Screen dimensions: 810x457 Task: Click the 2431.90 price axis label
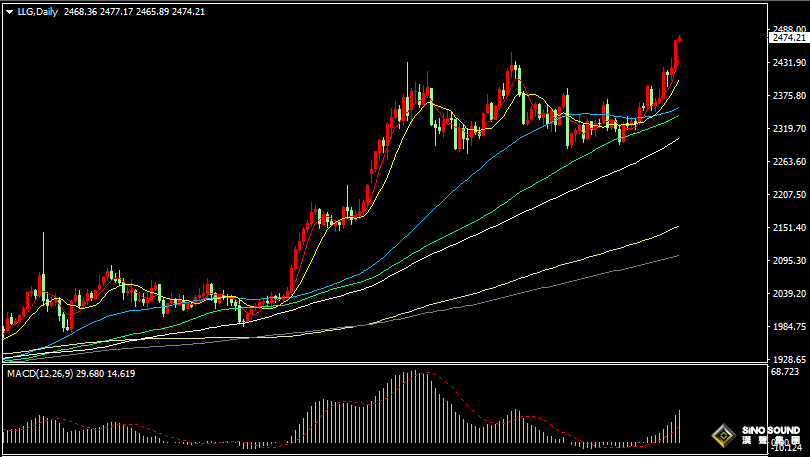(788, 63)
